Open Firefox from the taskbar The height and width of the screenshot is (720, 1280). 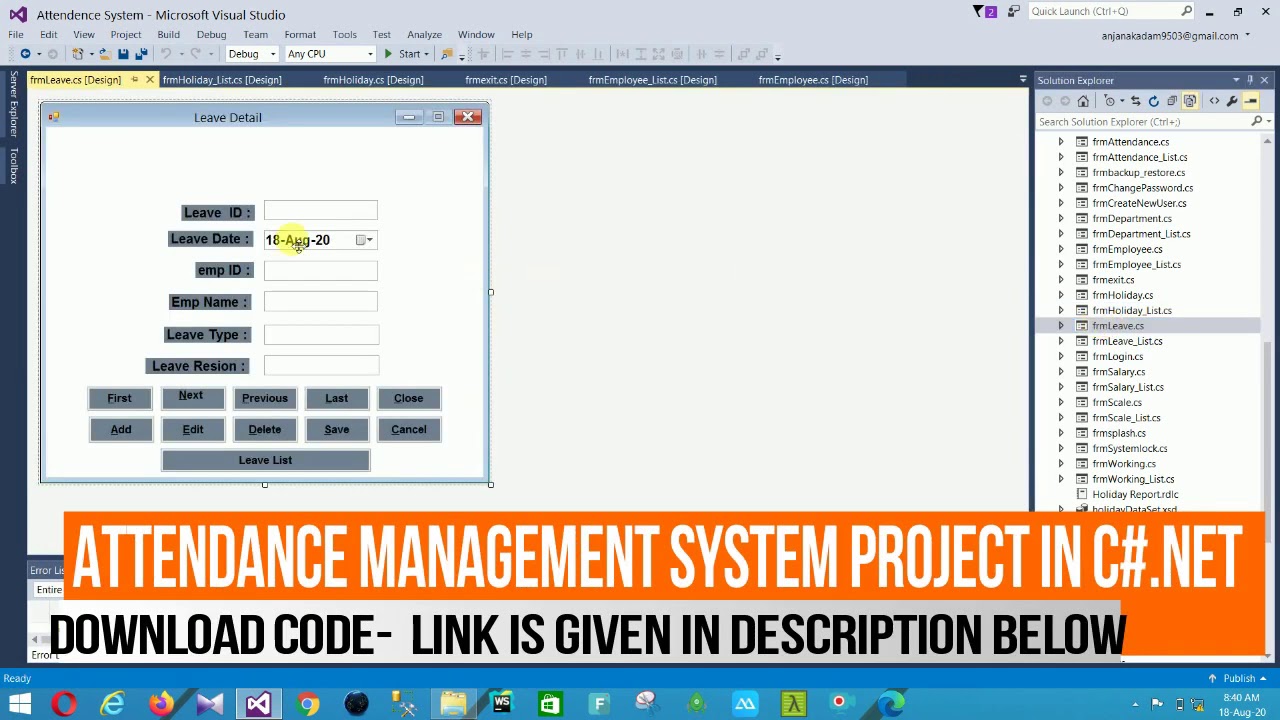(161, 704)
